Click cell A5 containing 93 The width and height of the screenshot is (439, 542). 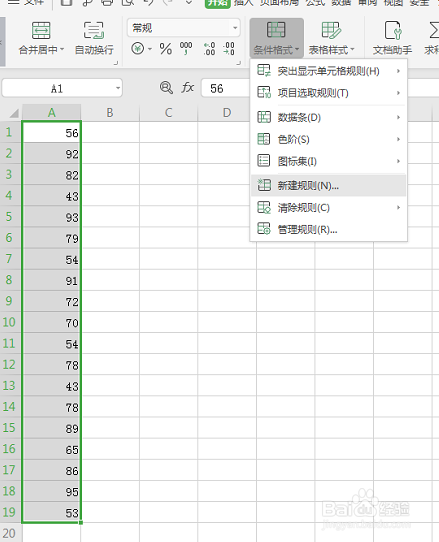pos(52,216)
